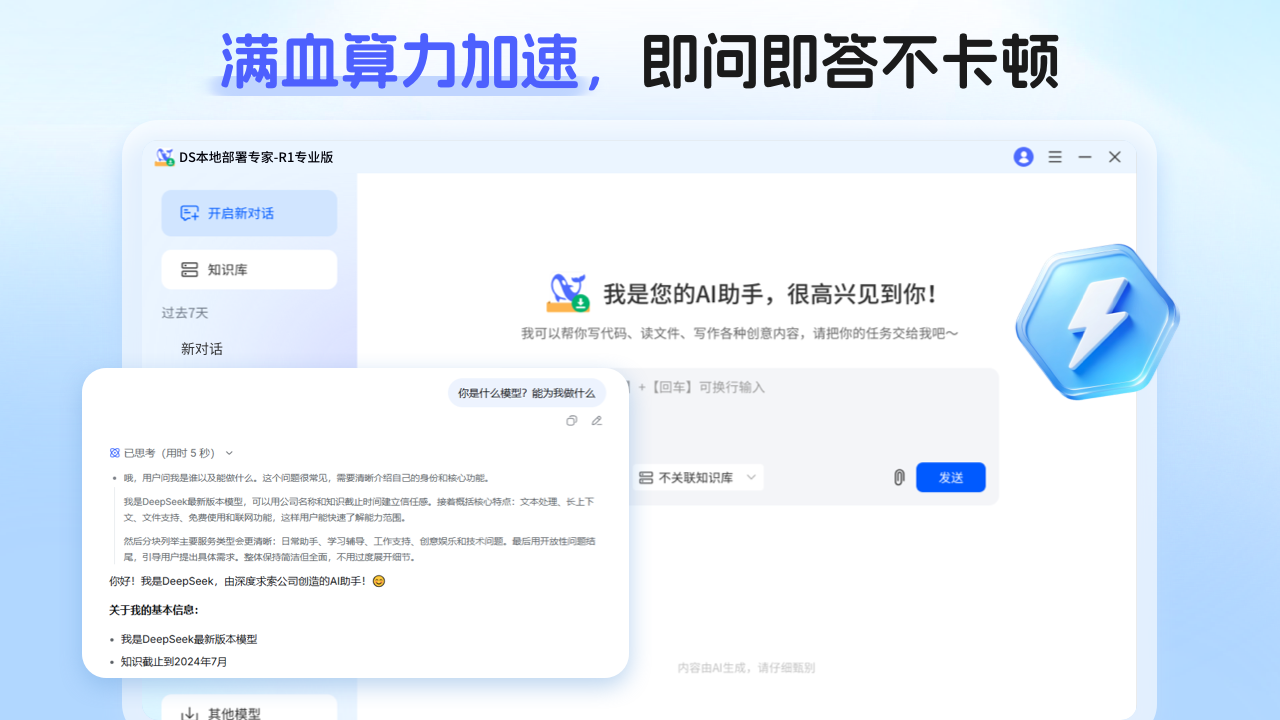1280x720 pixels.
Task: Open the hamburger menu icon at top right
Action: pos(1054,157)
